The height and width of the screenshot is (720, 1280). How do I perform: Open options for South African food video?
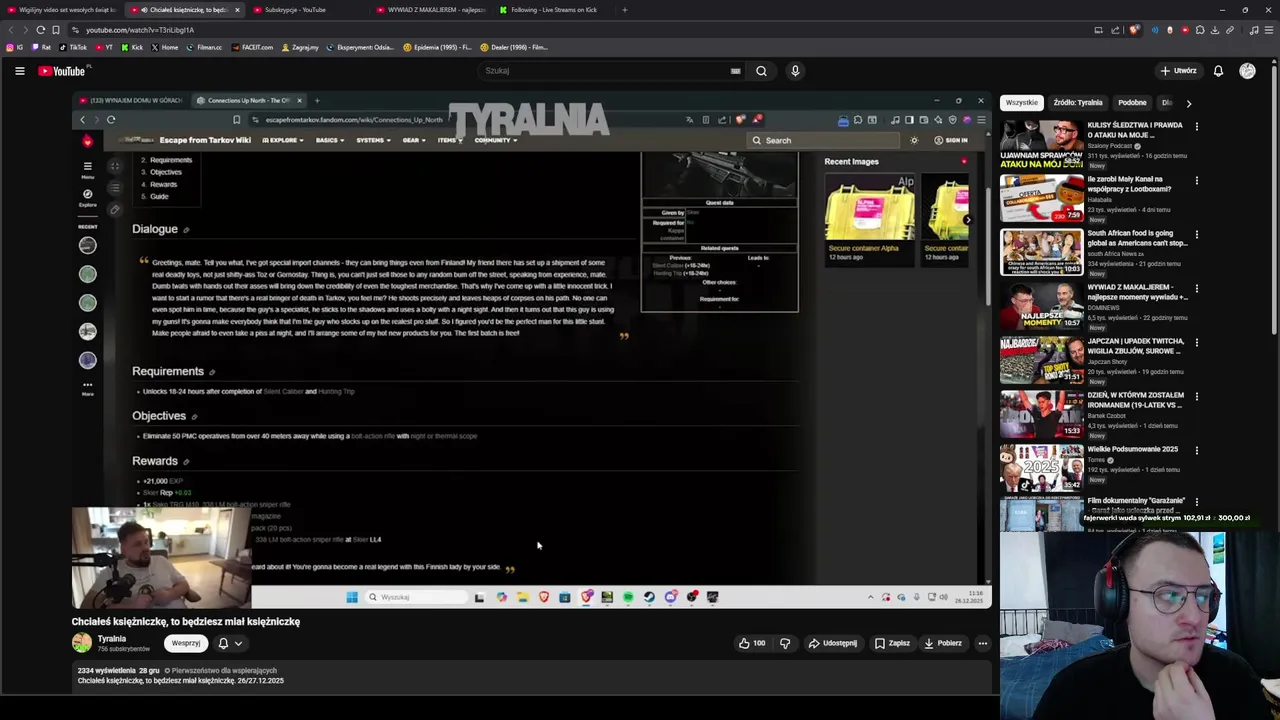tap(1196, 235)
